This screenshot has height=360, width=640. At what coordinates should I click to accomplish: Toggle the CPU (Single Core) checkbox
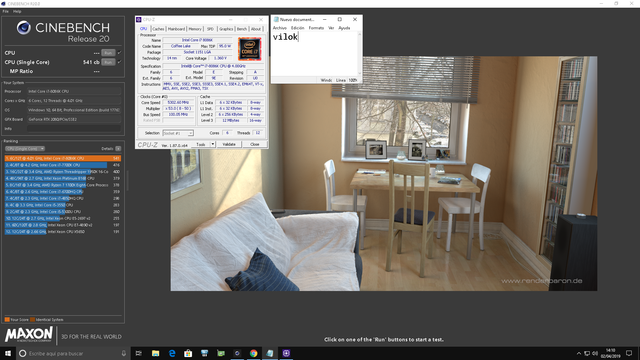tap(119, 62)
